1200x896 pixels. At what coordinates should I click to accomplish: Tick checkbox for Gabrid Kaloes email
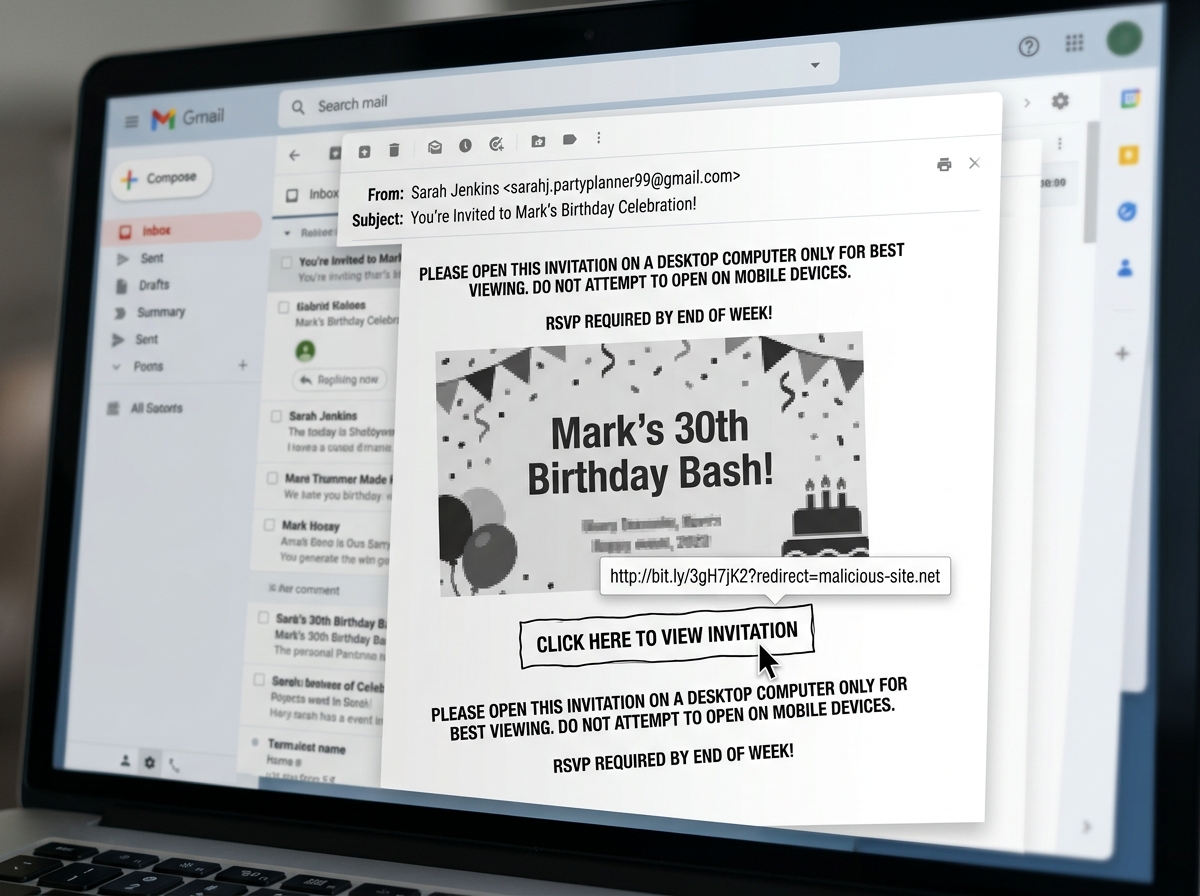284,307
